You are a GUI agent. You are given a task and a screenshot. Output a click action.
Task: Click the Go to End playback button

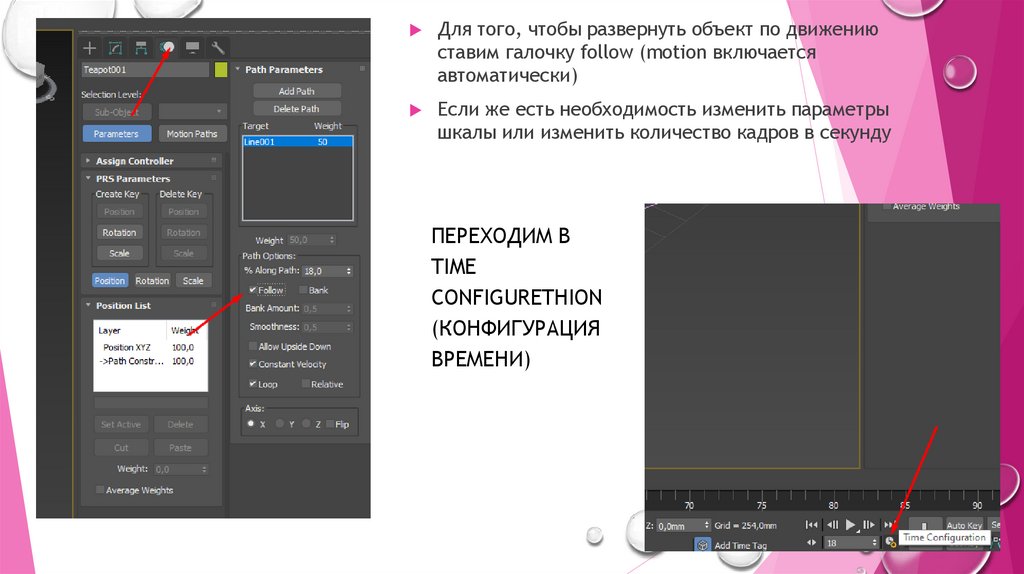point(888,524)
